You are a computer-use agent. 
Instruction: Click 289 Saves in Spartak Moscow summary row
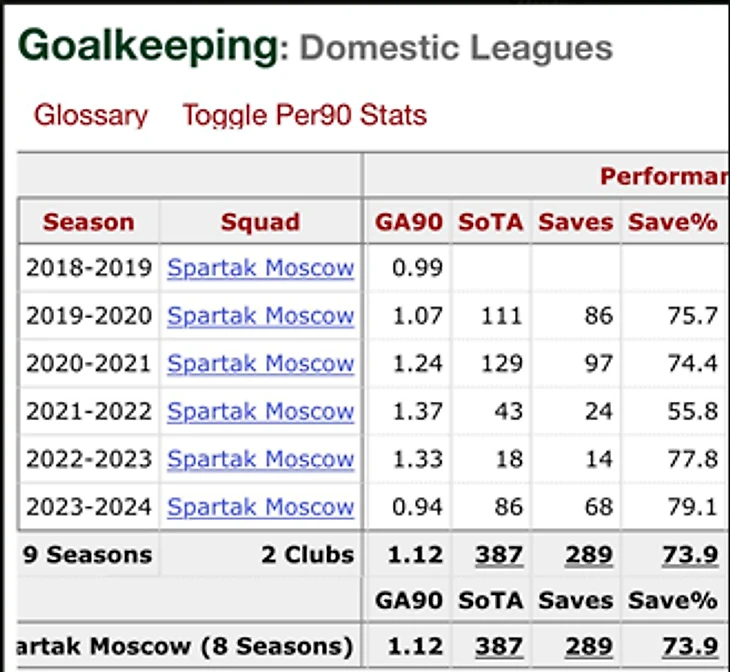(589, 646)
